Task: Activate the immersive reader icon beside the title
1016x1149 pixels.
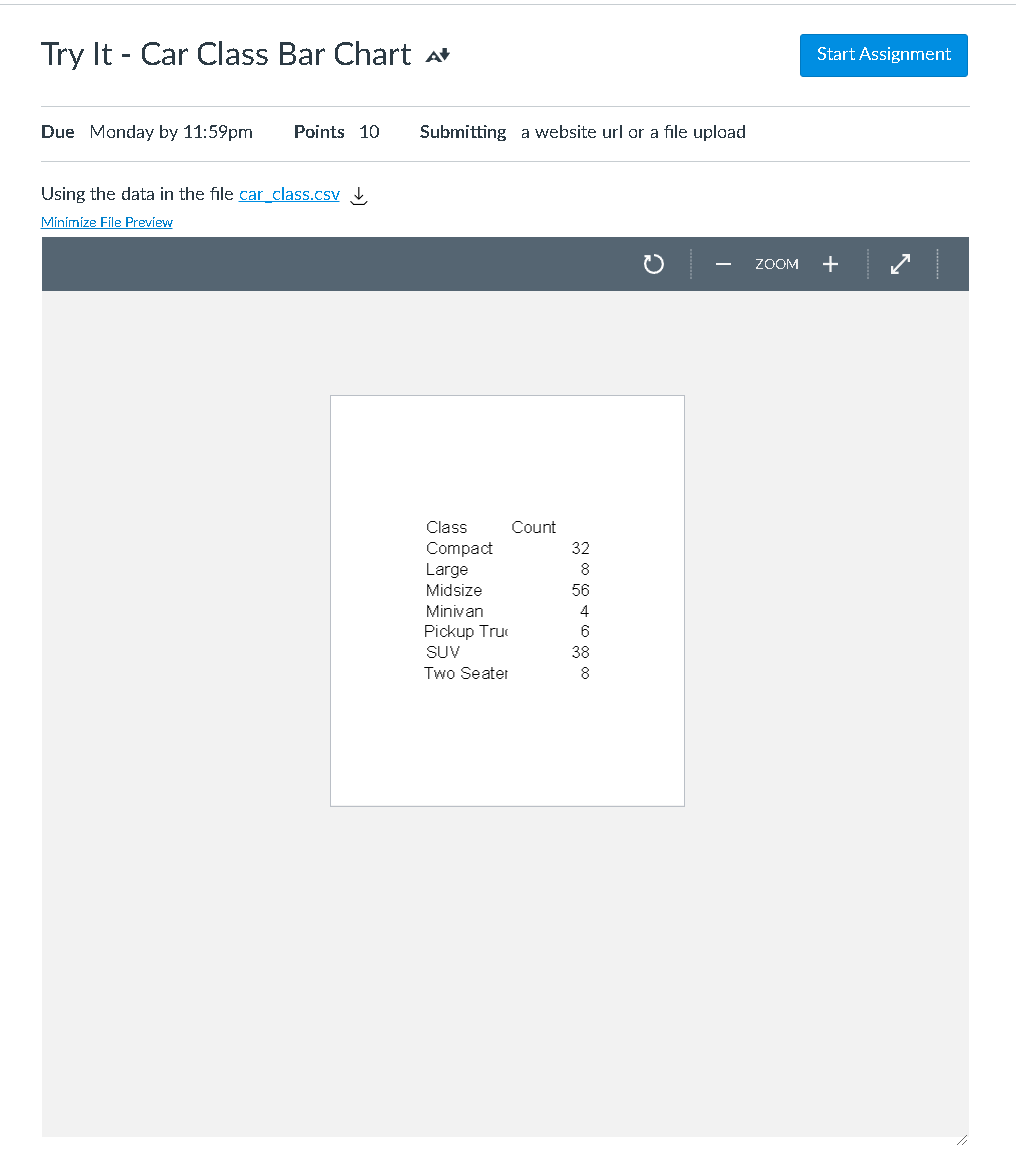Action: pos(435,55)
